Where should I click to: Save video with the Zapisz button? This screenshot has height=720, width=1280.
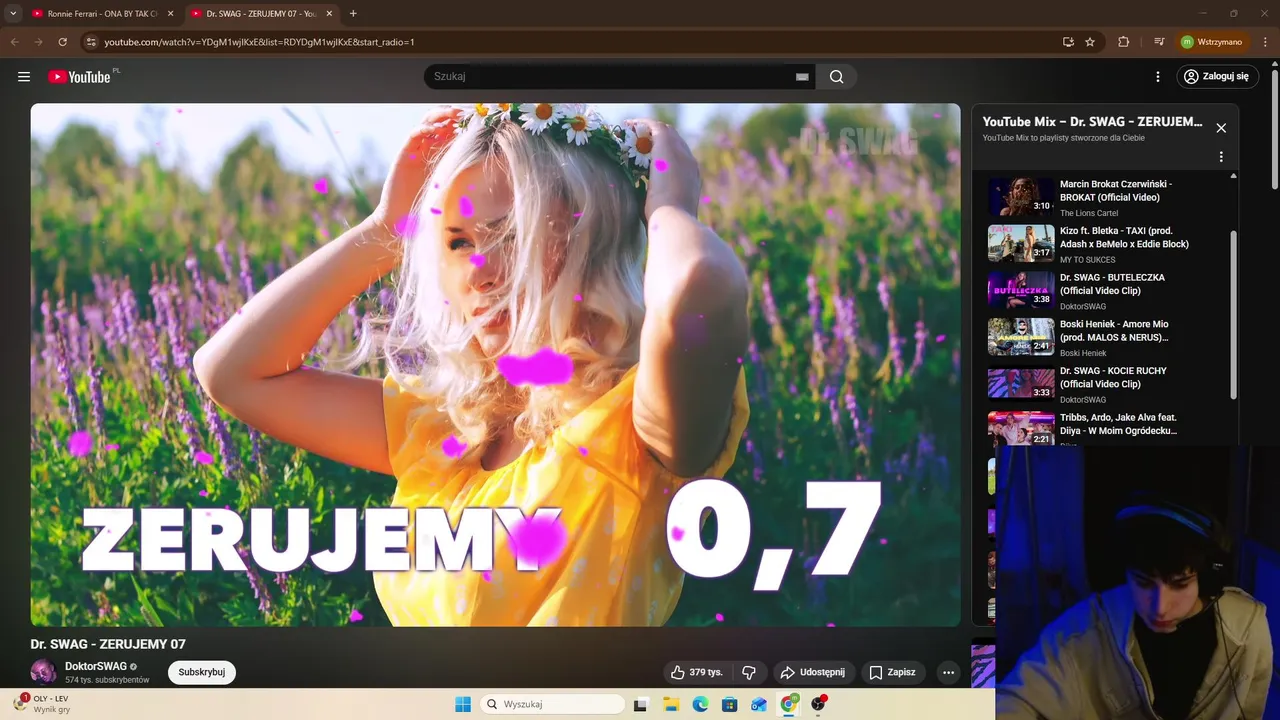[x=892, y=672]
